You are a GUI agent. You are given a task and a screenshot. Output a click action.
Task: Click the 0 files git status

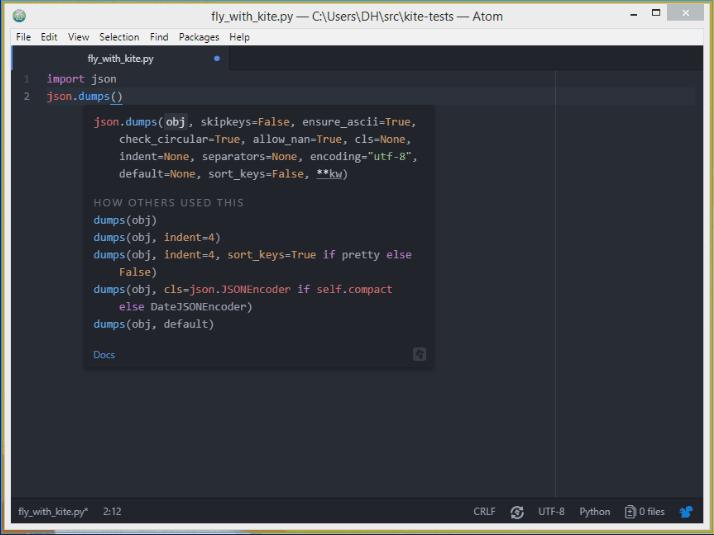pyautogui.click(x=651, y=511)
